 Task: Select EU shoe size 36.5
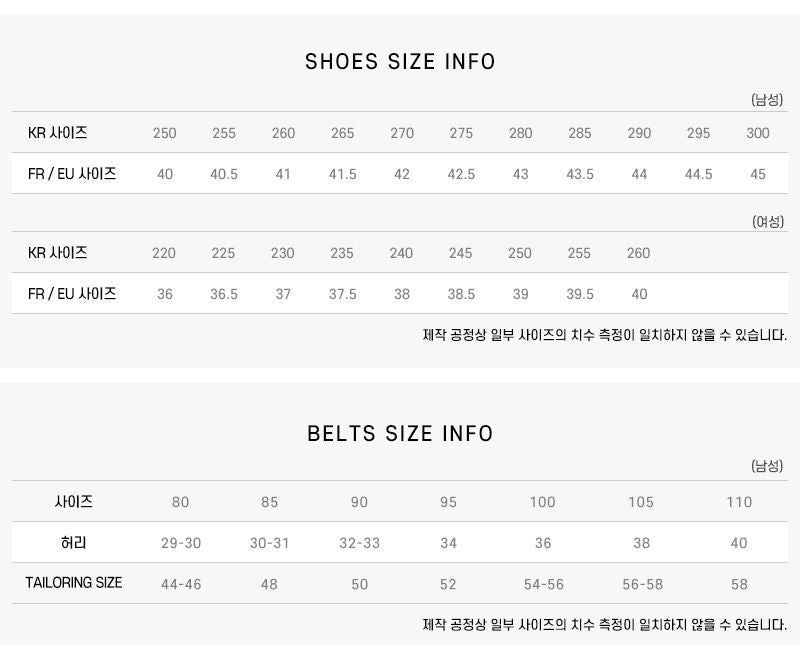point(223,294)
